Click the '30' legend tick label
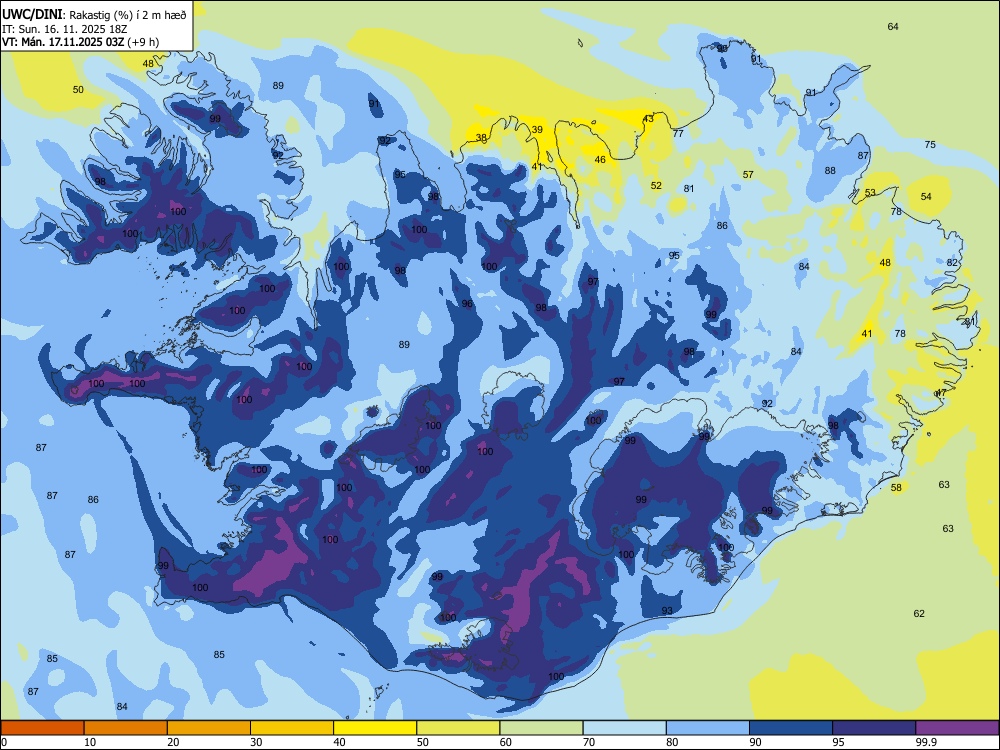This screenshot has height=750, width=1000. tap(256, 742)
